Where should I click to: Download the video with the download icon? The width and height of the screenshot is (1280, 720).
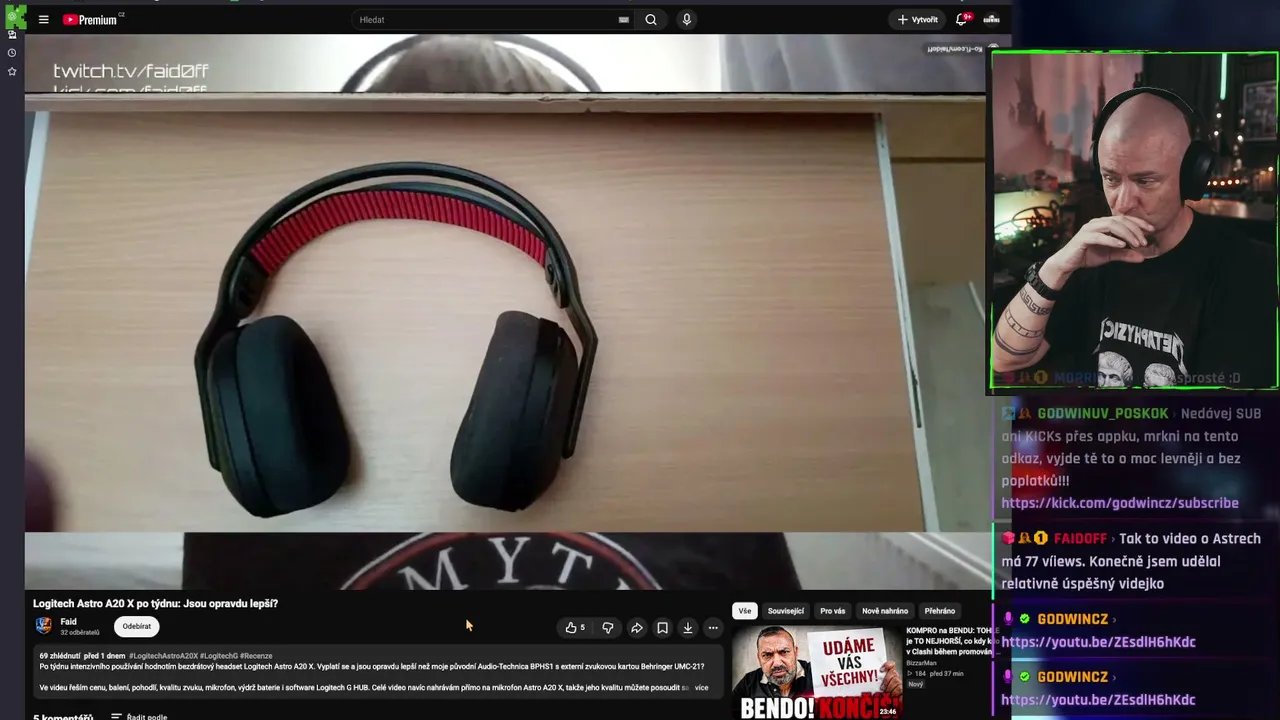(x=688, y=628)
